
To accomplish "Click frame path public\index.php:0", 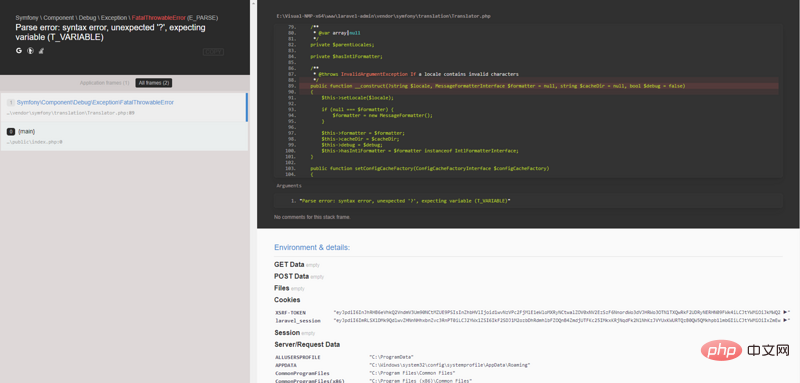I will (34, 142).
